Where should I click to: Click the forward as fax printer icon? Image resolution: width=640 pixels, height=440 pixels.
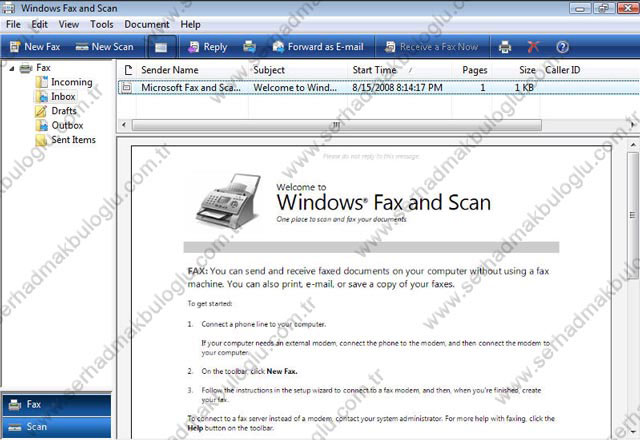coord(249,47)
